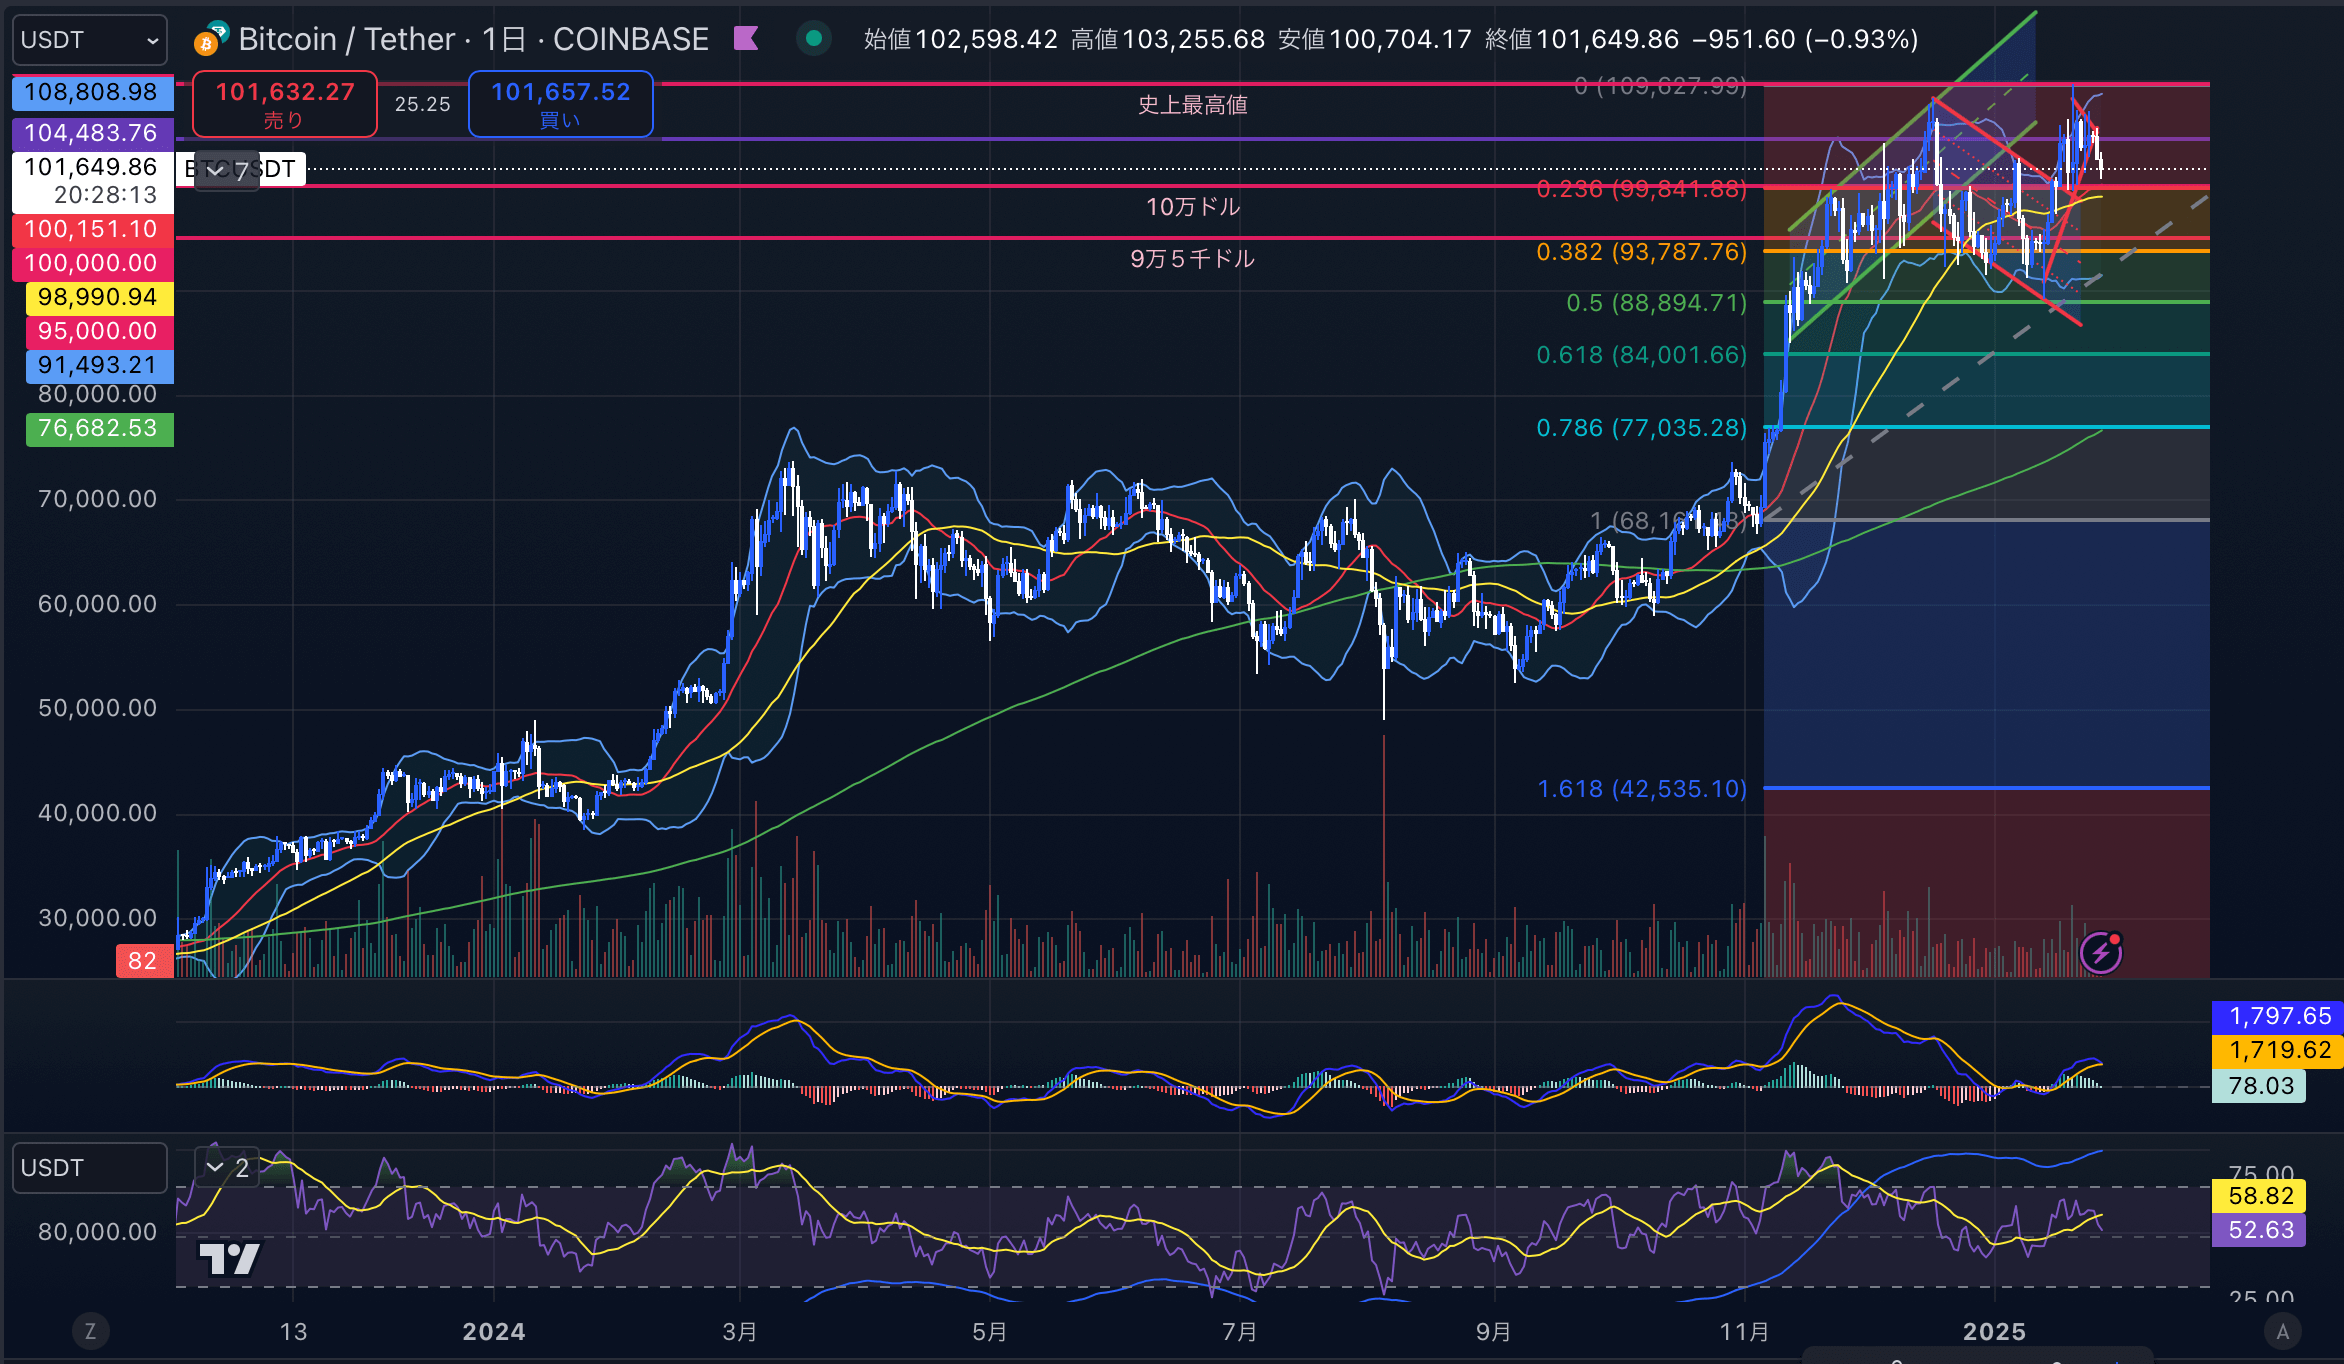This screenshot has width=2344, height=1364.
Task: Click the 108,808.98 blue price label
Action: [x=92, y=93]
